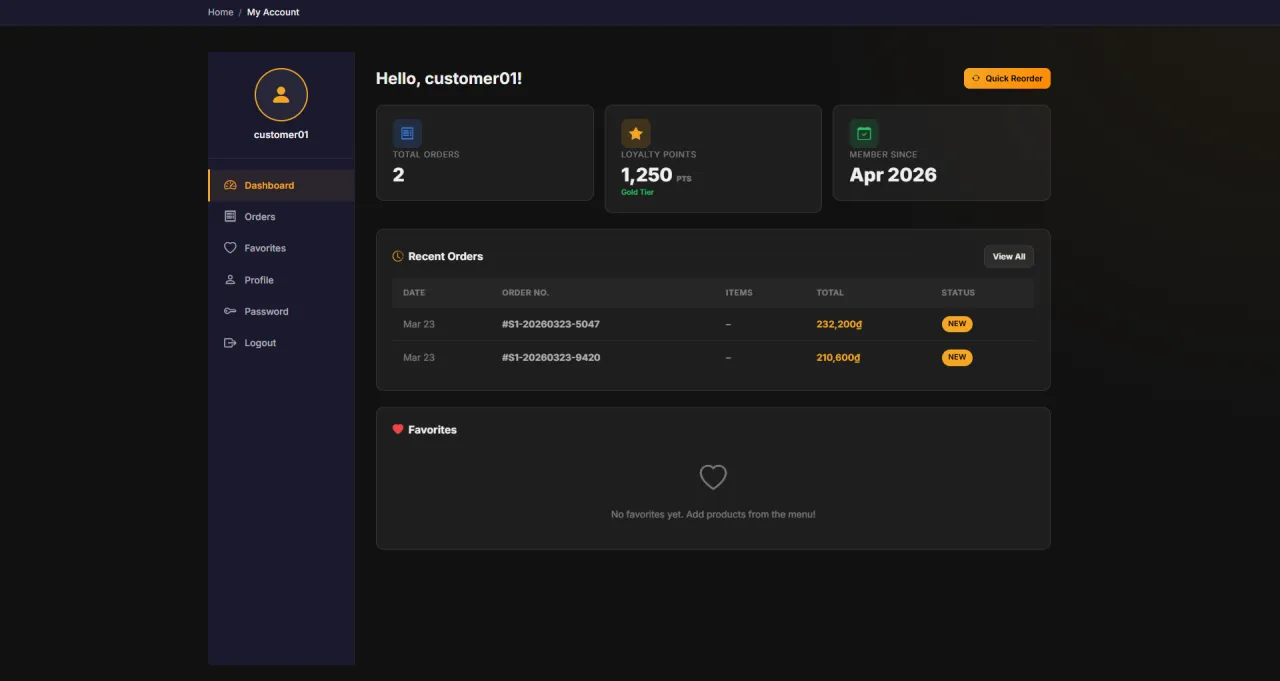Screen dimensions: 1280x681
Task: Click the 232,200₫ total amount
Action: [839, 324]
